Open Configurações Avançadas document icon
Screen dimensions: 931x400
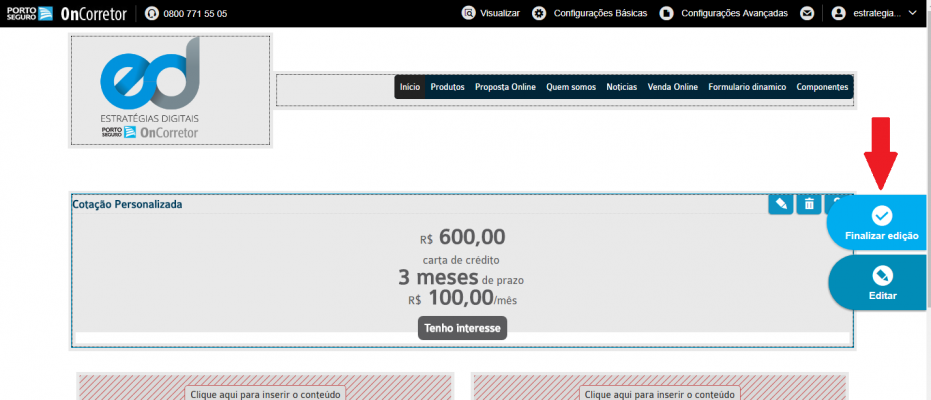pyautogui.click(x=666, y=13)
